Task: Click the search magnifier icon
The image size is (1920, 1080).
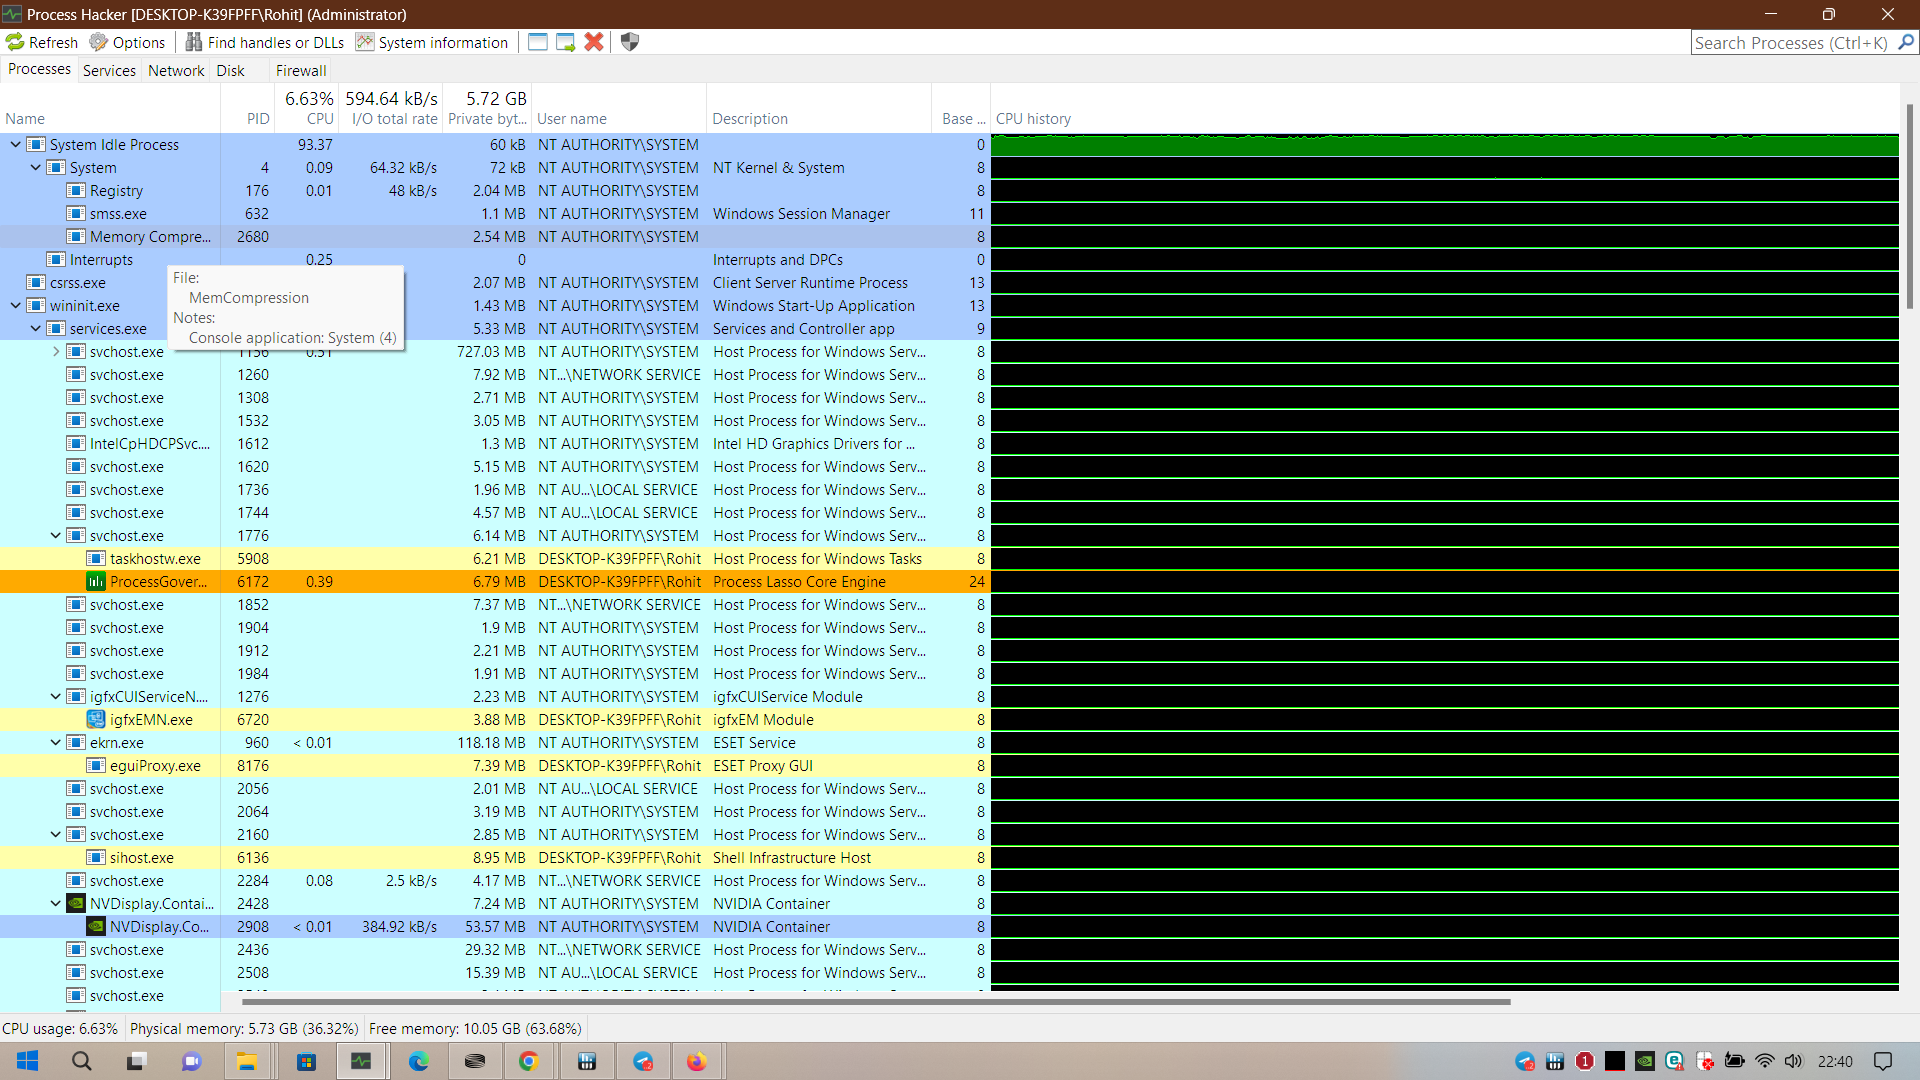Action: click(x=1906, y=42)
